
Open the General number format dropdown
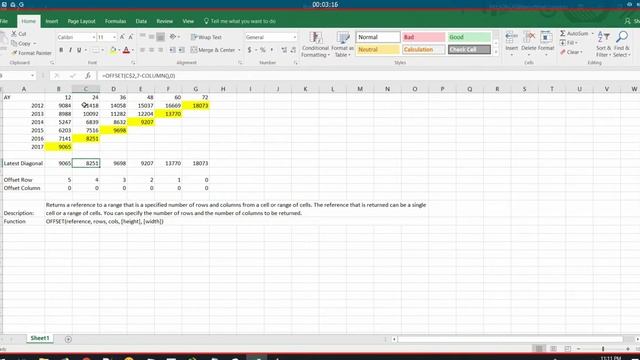coord(295,37)
